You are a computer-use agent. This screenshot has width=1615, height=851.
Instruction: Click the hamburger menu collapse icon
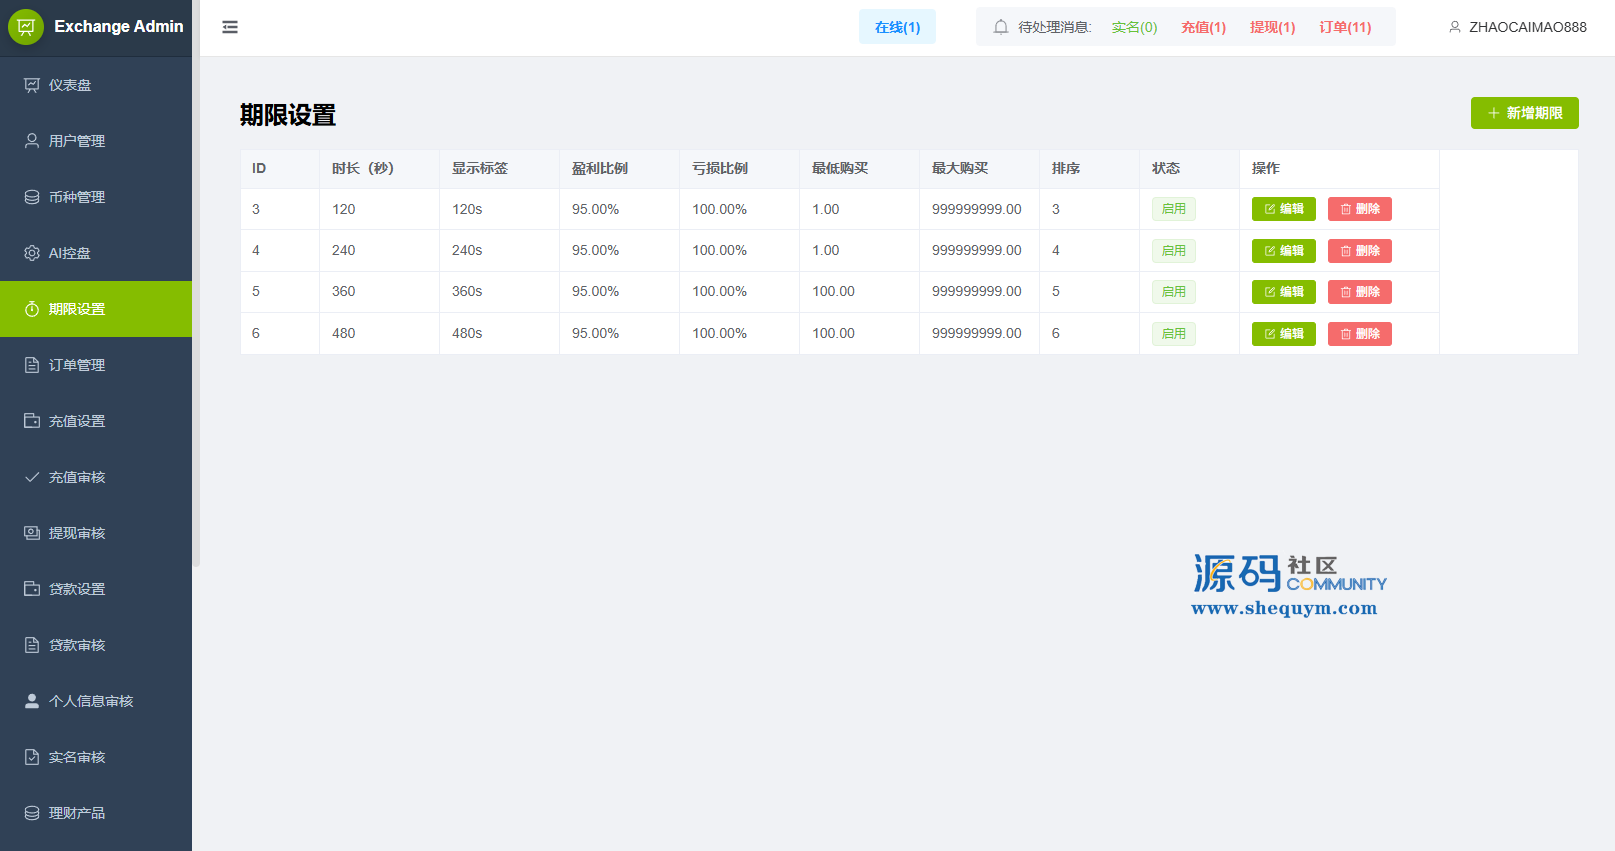pyautogui.click(x=230, y=27)
